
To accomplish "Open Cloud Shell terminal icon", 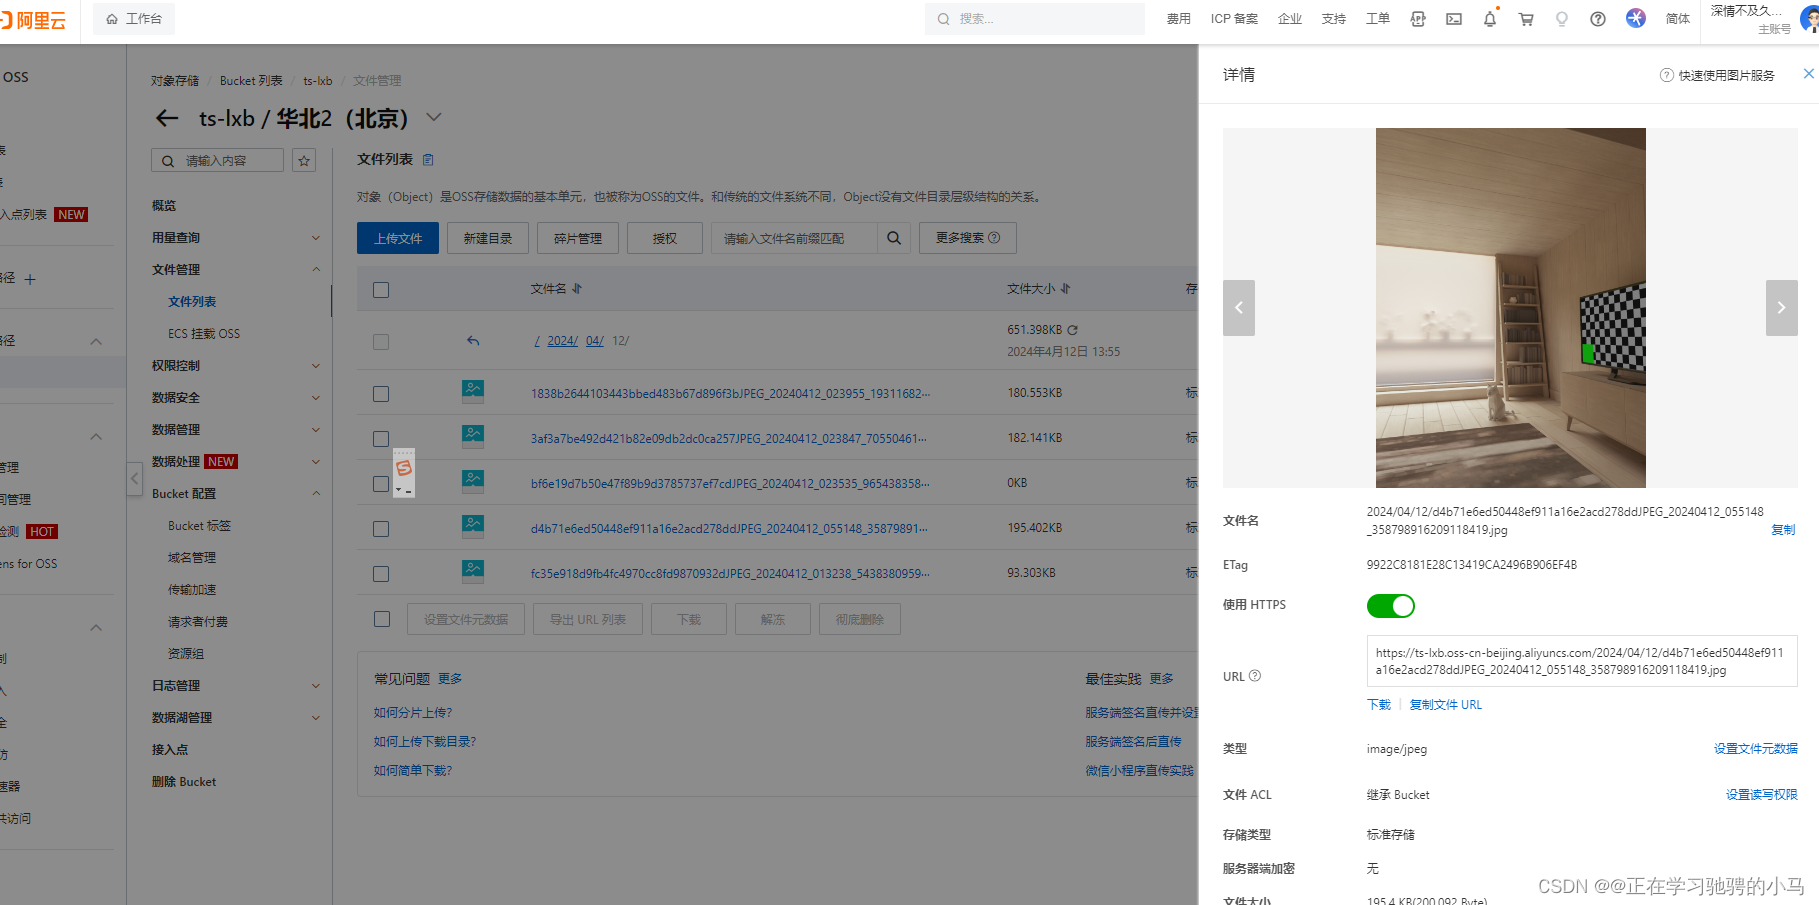I will pyautogui.click(x=1454, y=19).
